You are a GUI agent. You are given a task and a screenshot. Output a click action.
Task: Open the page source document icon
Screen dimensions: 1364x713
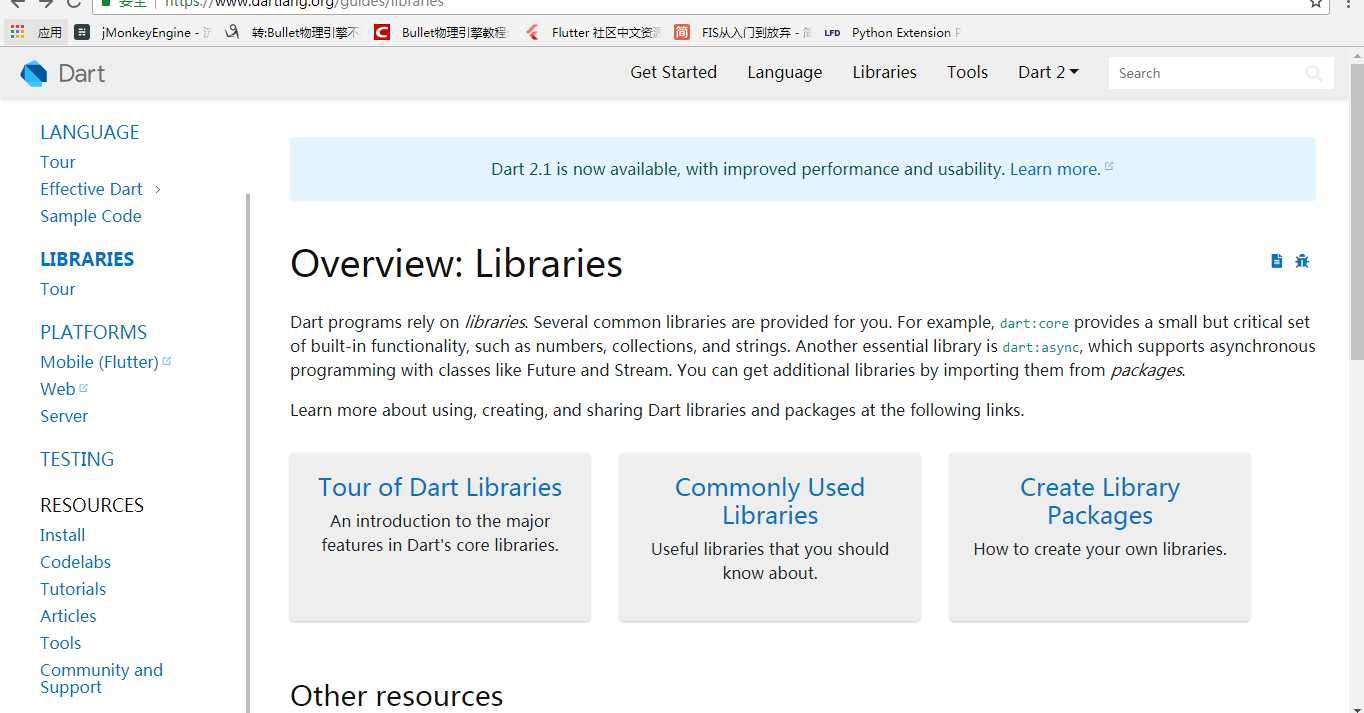[x=1276, y=261]
